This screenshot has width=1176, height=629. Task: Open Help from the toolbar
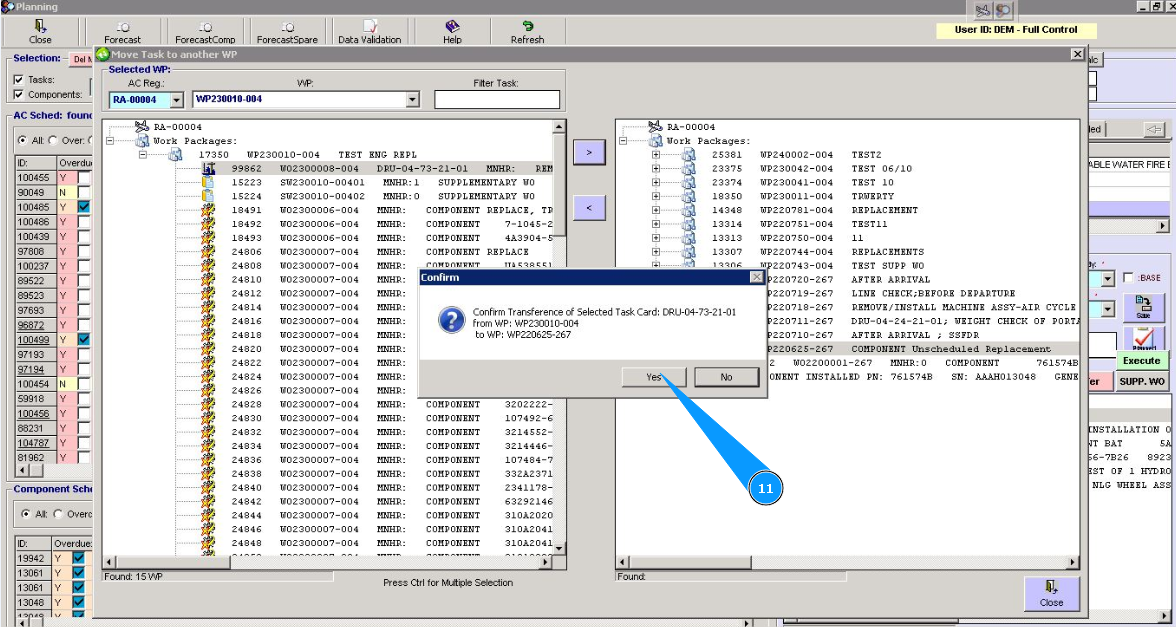(452, 32)
